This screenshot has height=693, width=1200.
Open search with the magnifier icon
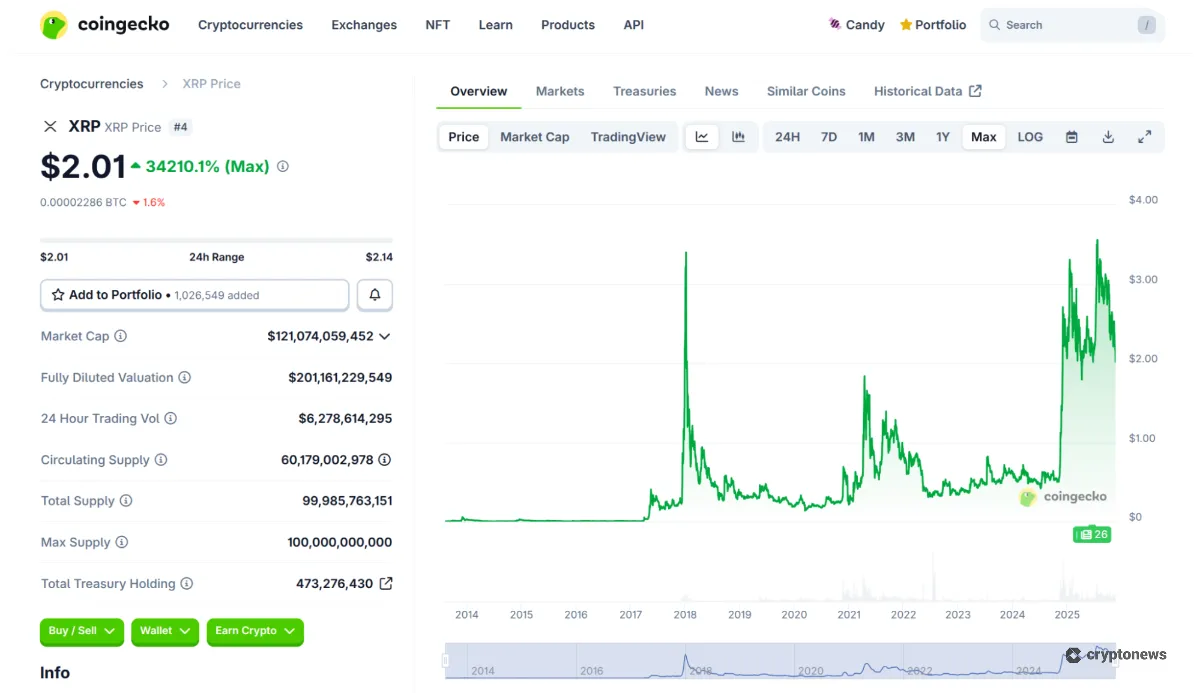994,25
